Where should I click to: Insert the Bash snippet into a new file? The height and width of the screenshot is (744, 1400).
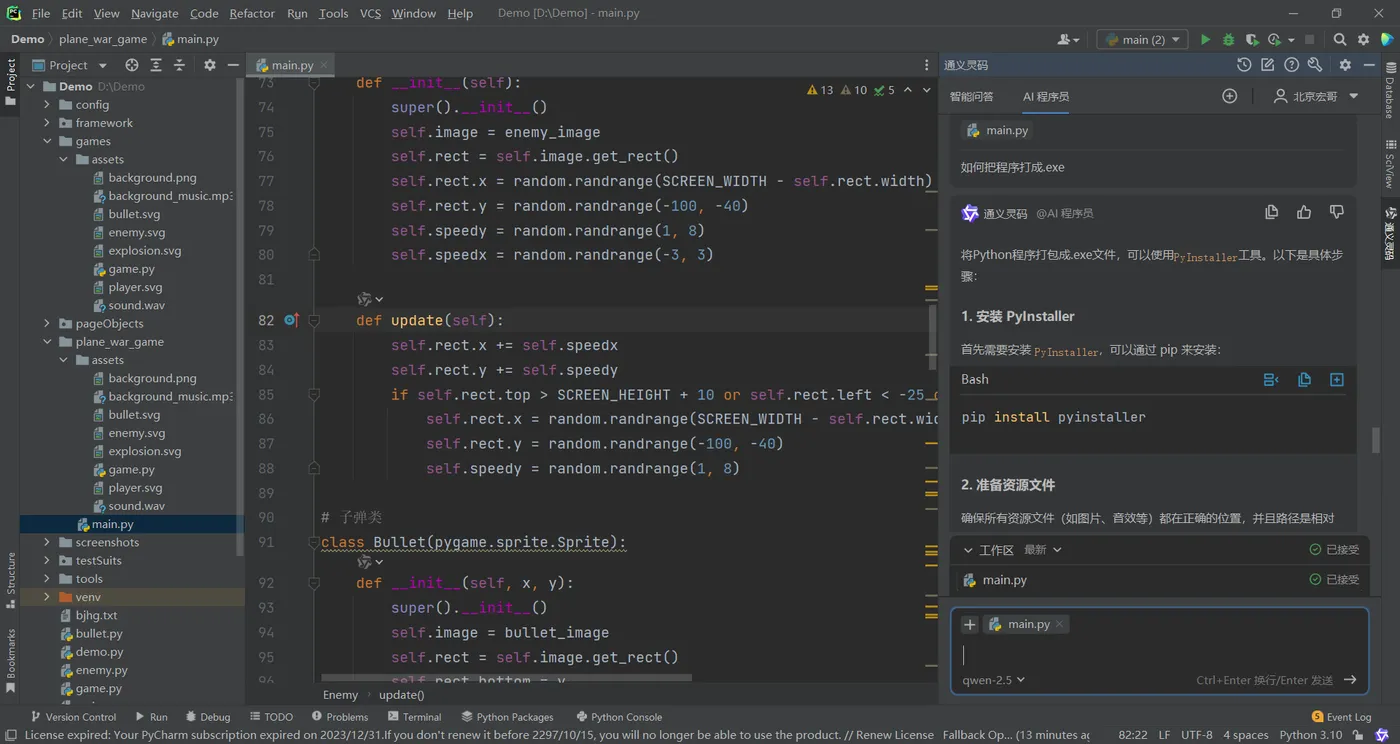1336,380
